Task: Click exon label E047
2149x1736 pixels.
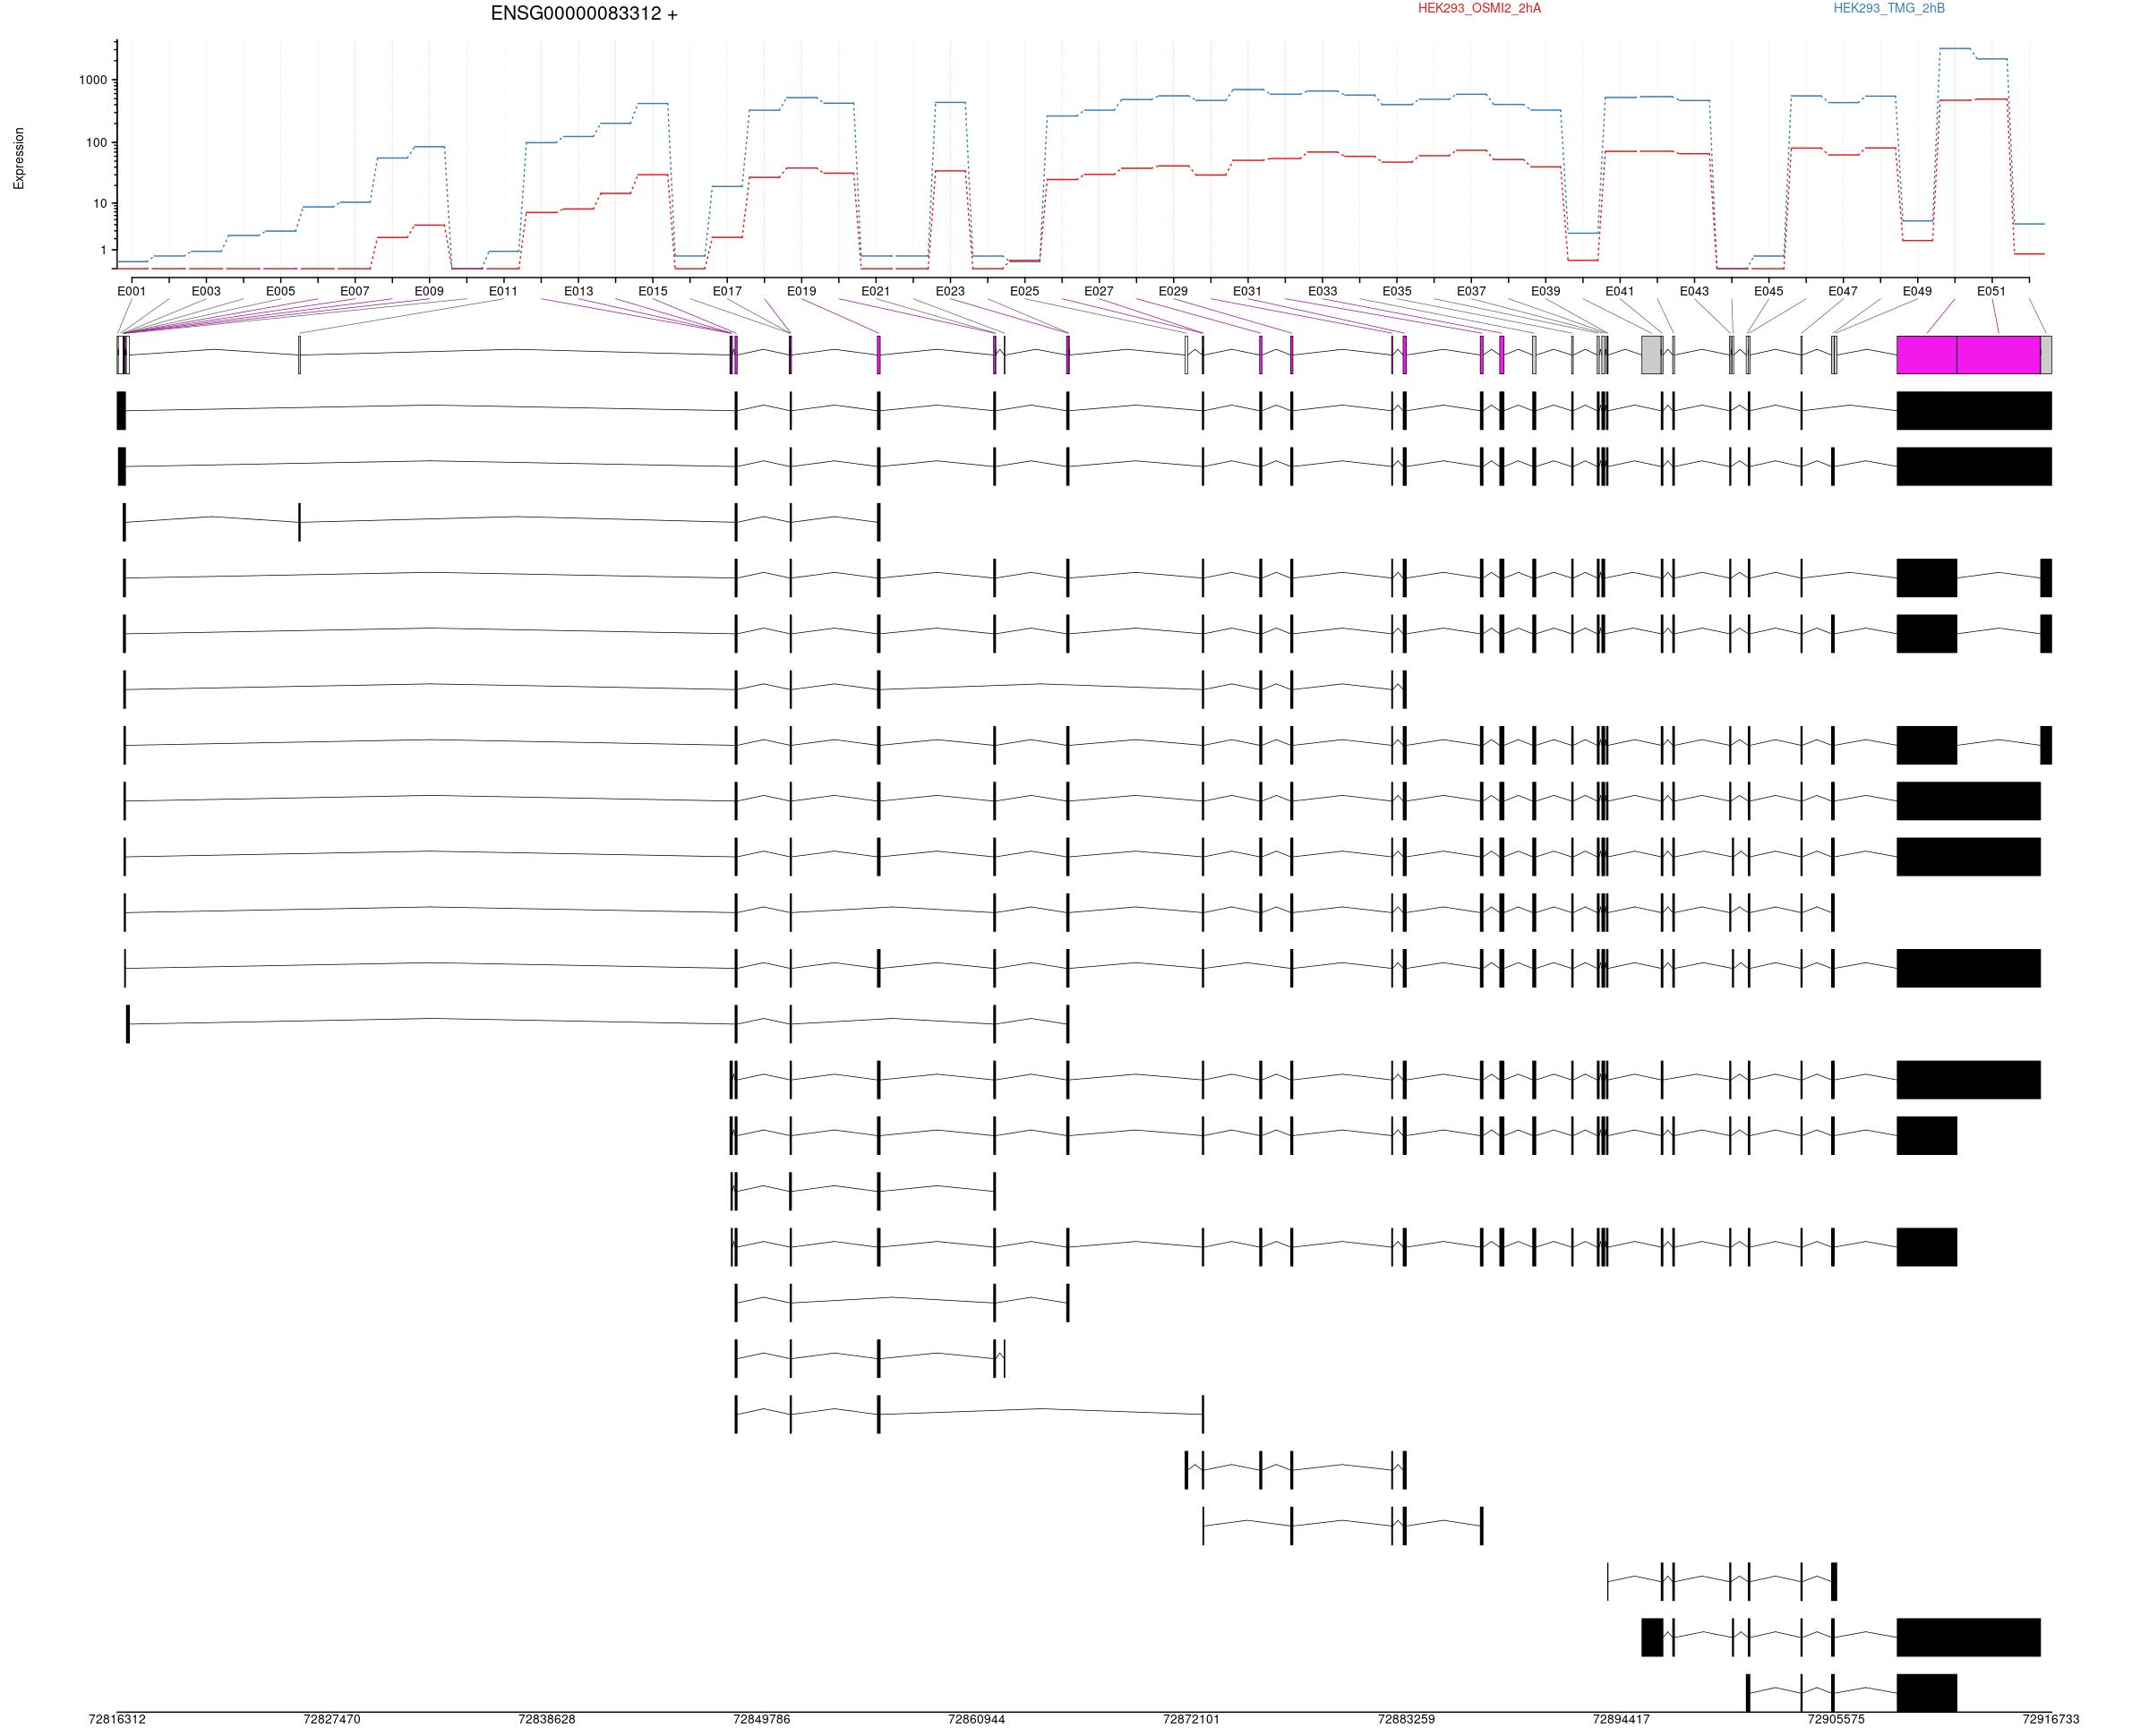Action: 1843,292
